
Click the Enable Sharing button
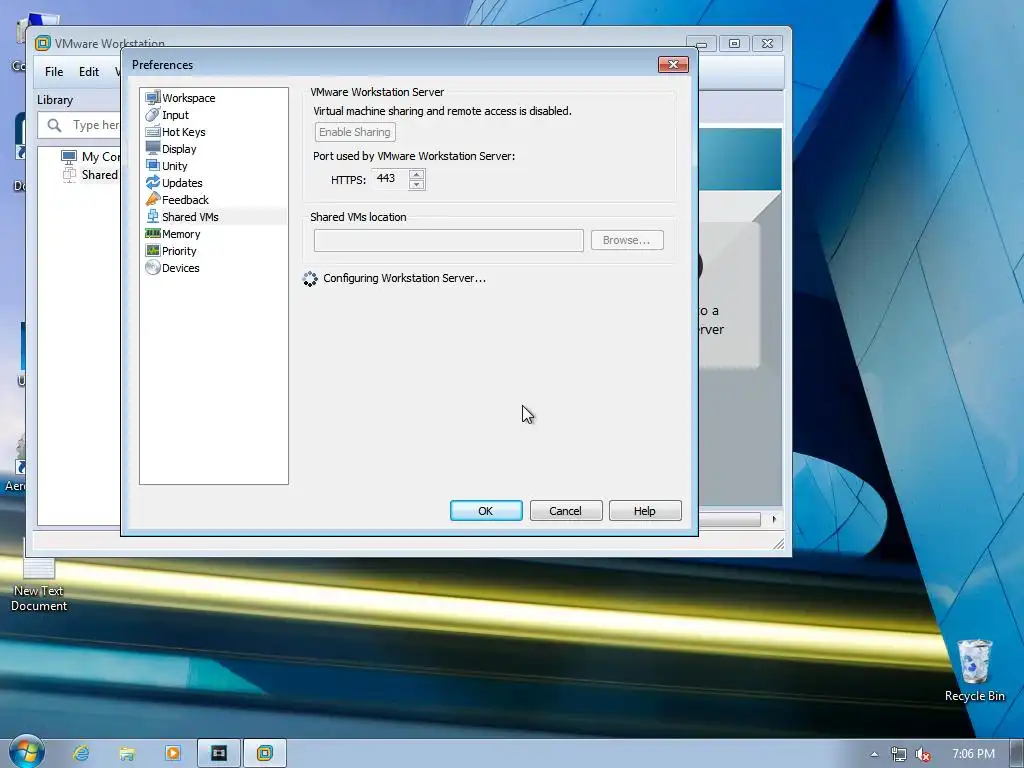pyautogui.click(x=355, y=132)
